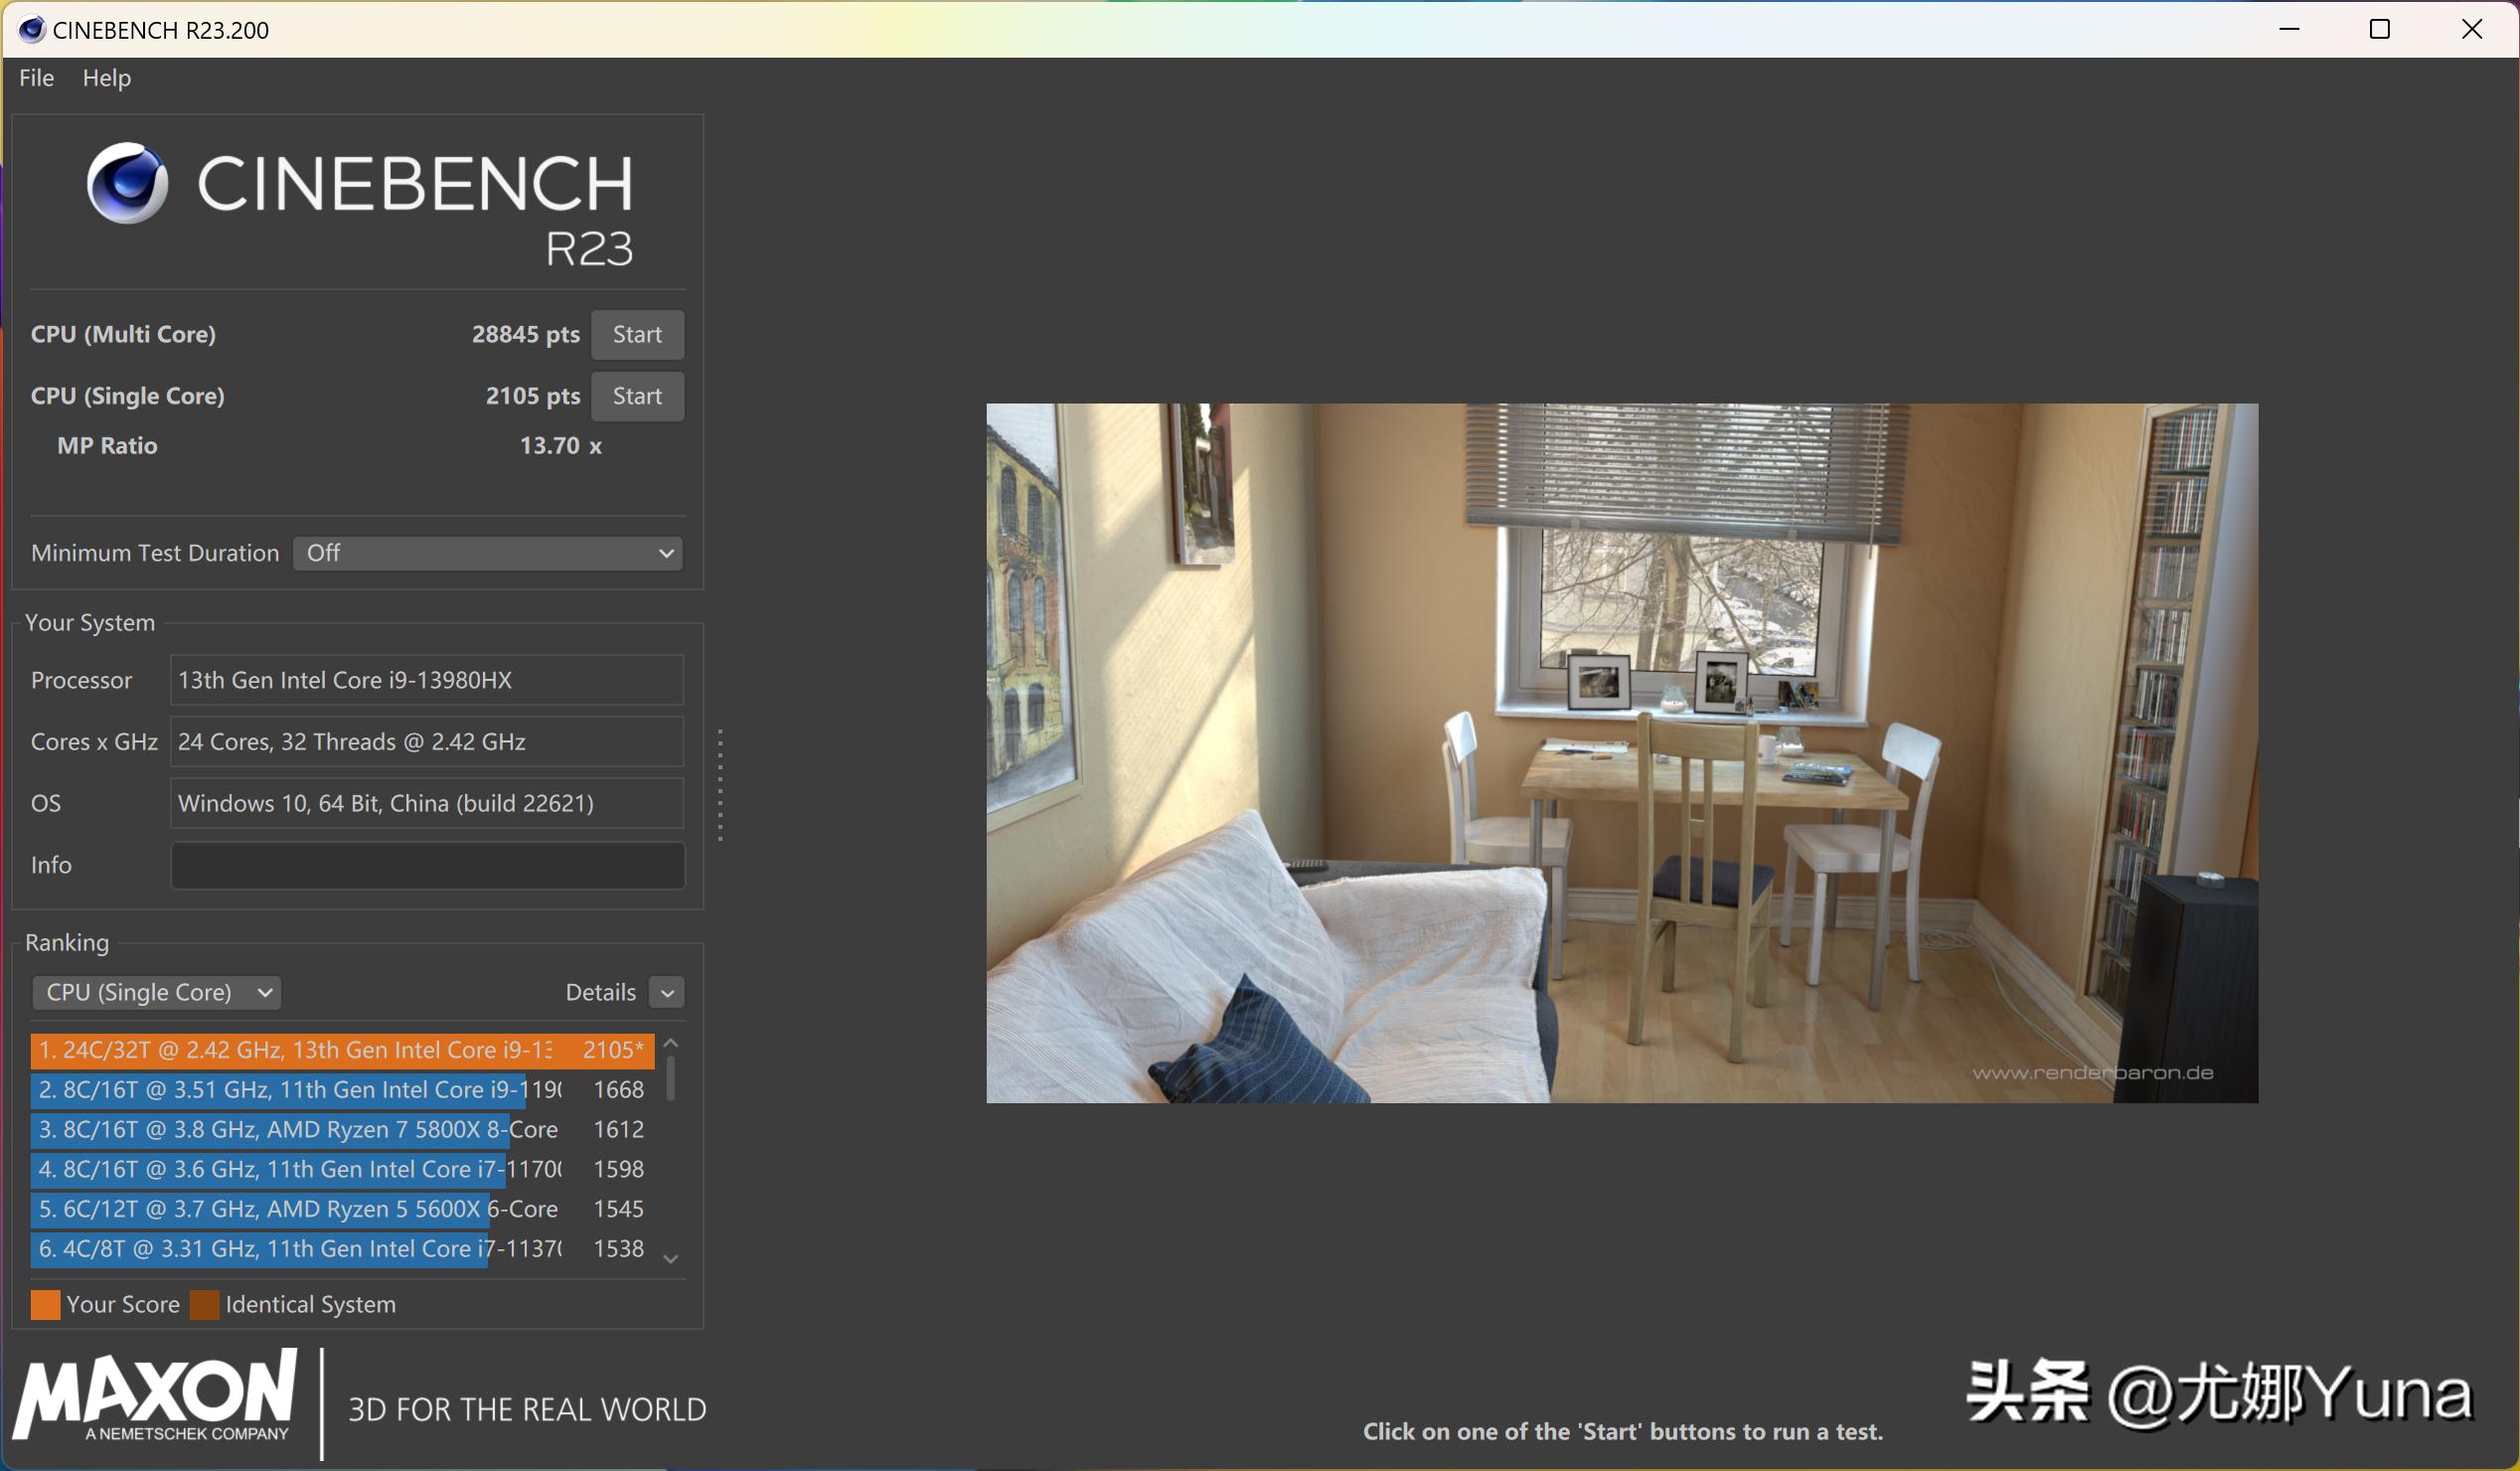Click the brown Identical System color swatch

[x=204, y=1305]
